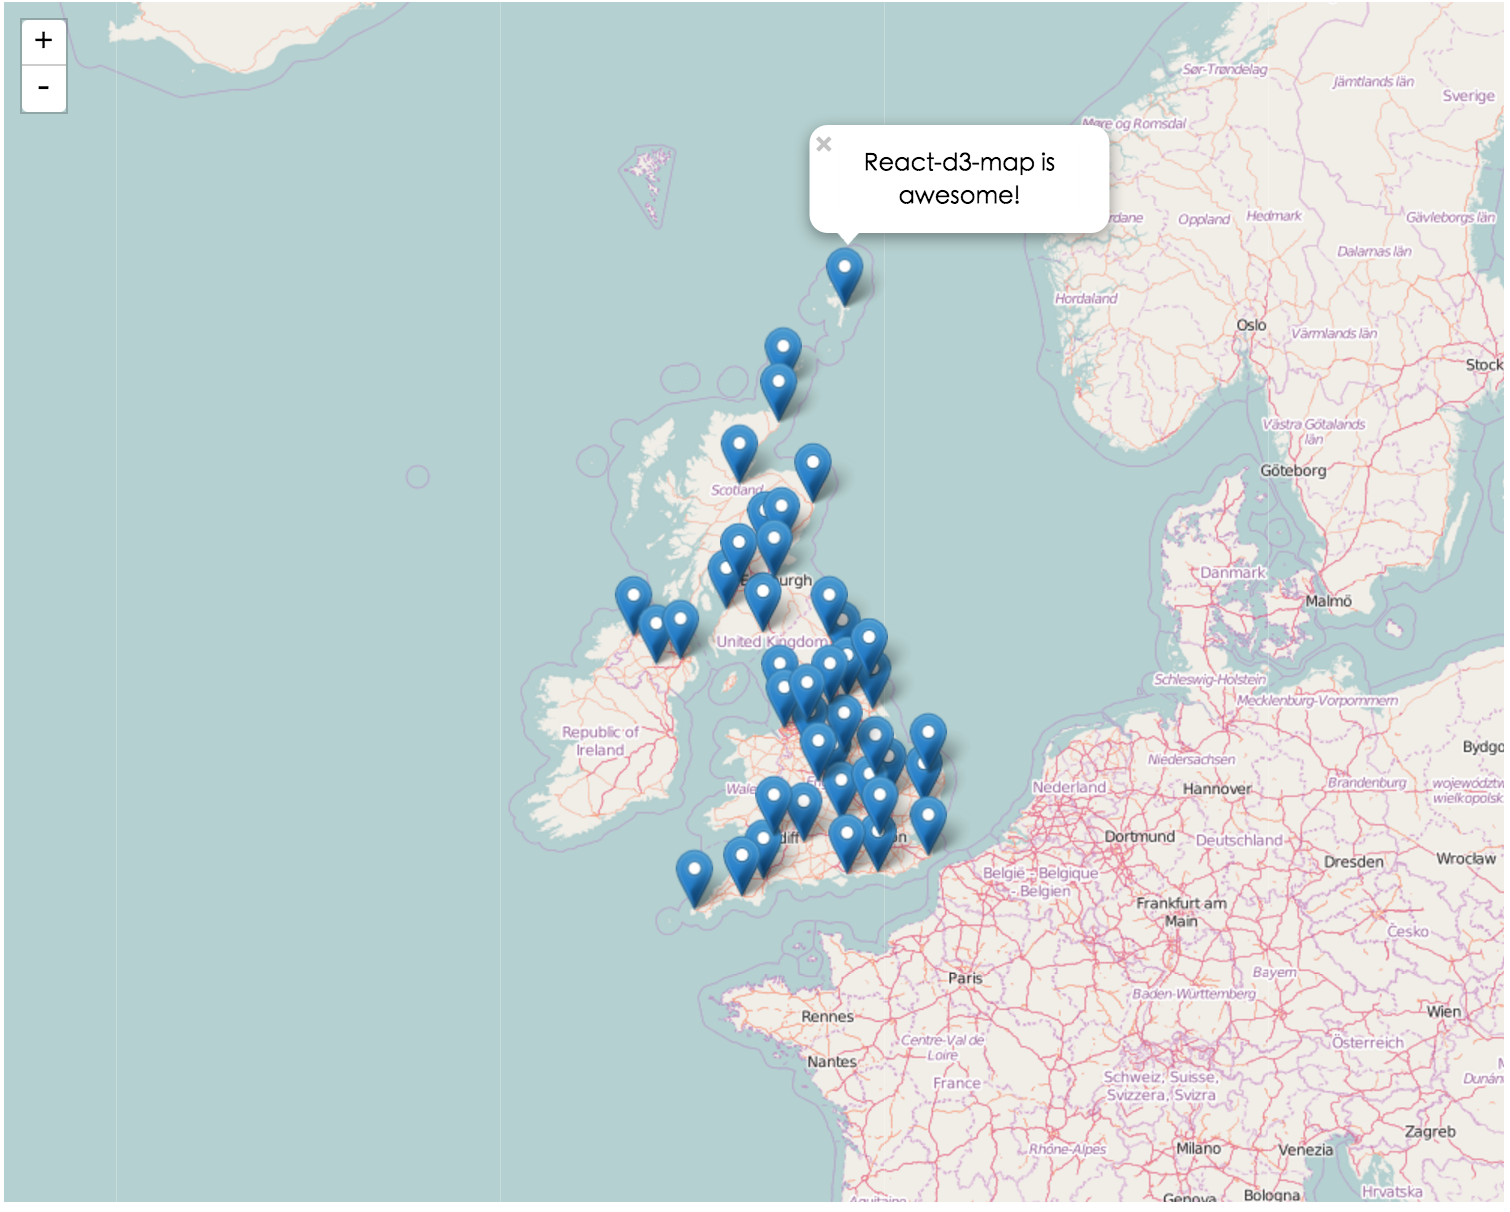1510x1212 pixels.
Task: Zoom in using the plus button
Action: pos(42,40)
